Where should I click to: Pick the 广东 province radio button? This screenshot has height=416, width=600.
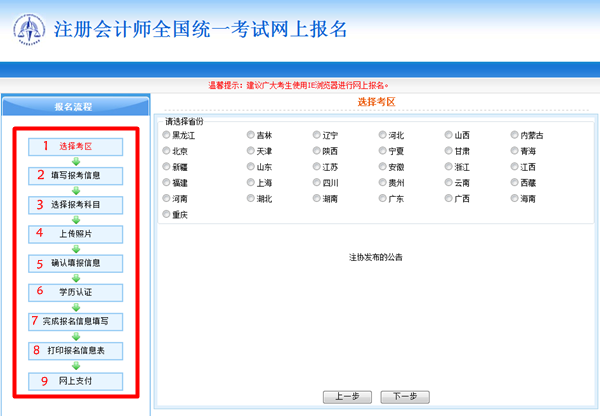[383, 199]
